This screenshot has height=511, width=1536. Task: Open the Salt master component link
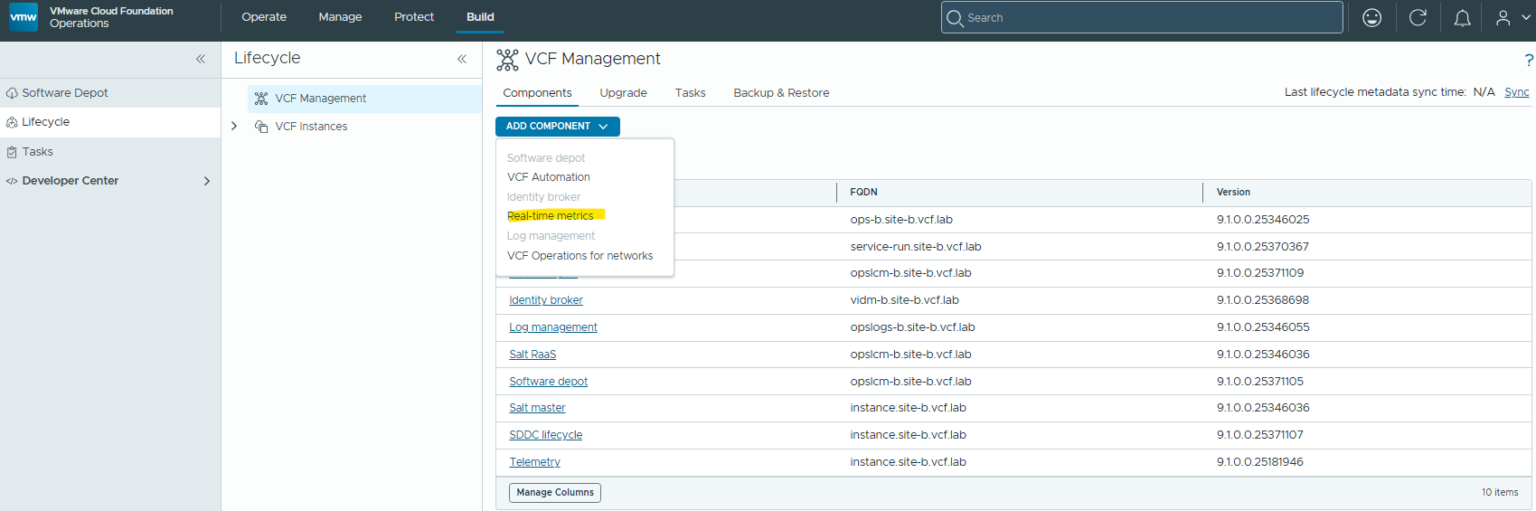[x=537, y=408]
